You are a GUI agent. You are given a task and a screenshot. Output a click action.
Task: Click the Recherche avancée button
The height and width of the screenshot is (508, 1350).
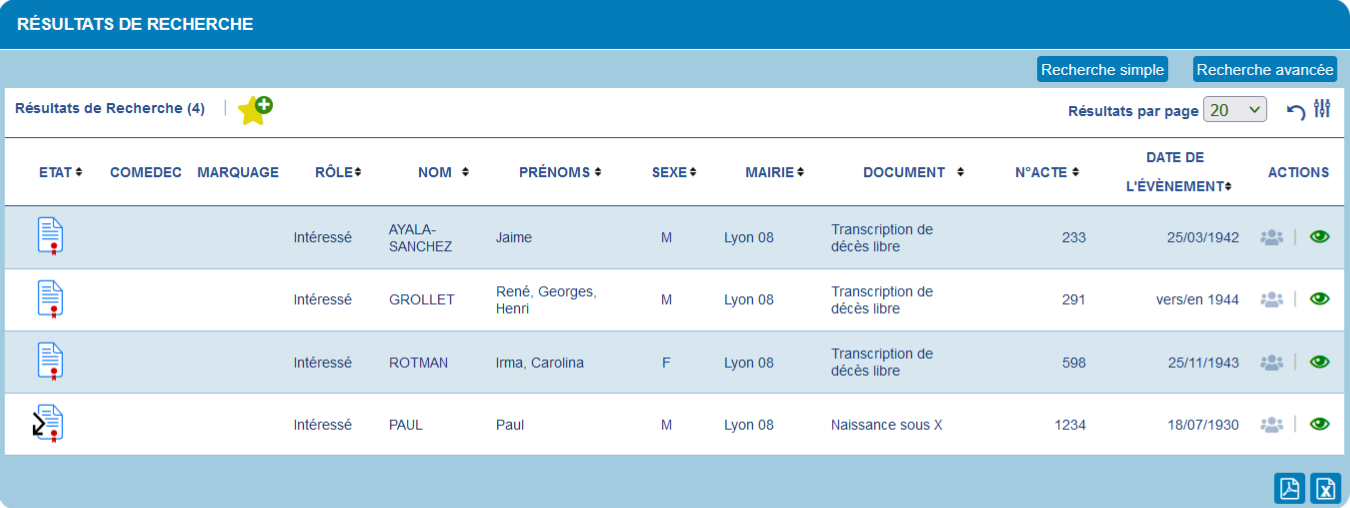pos(1265,70)
